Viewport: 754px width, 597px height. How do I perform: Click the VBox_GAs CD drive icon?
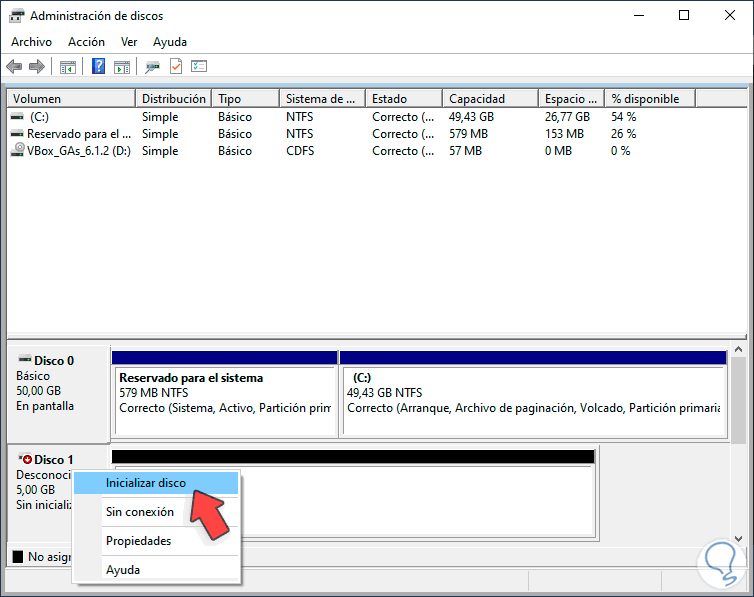point(18,150)
